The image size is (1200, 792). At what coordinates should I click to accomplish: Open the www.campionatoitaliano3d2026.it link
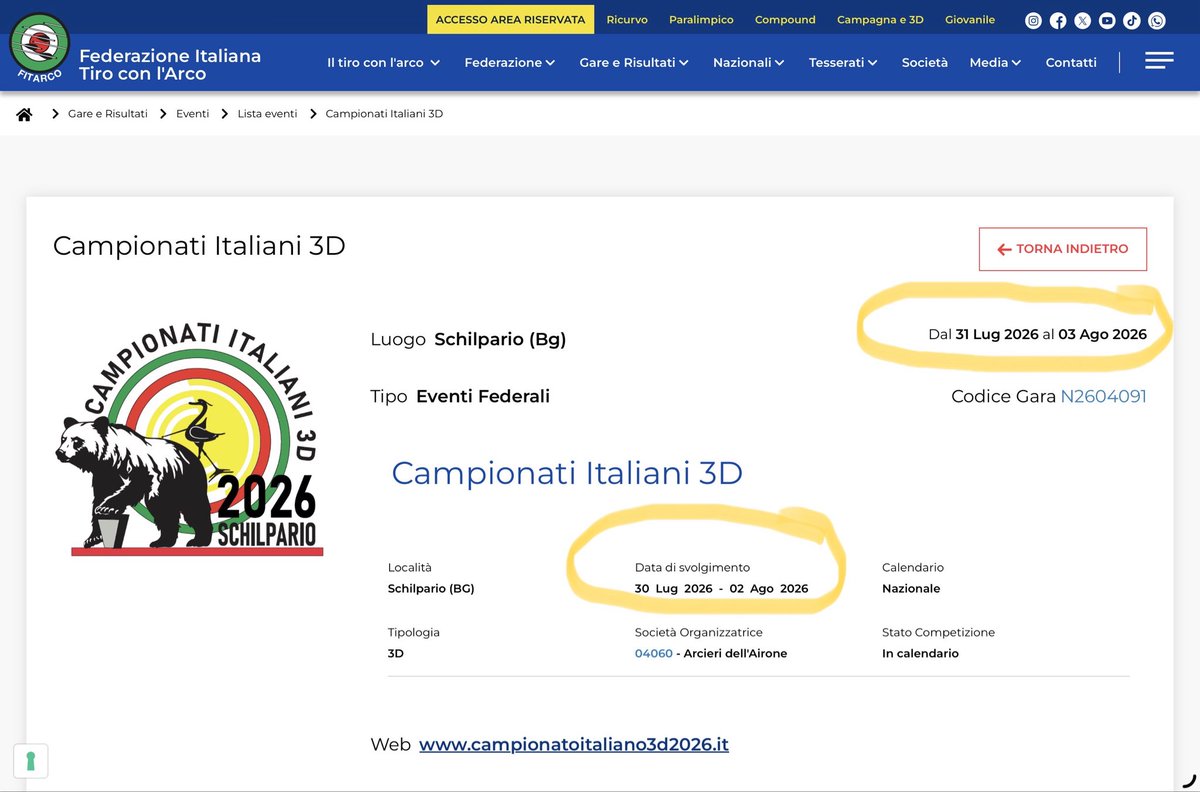point(574,745)
